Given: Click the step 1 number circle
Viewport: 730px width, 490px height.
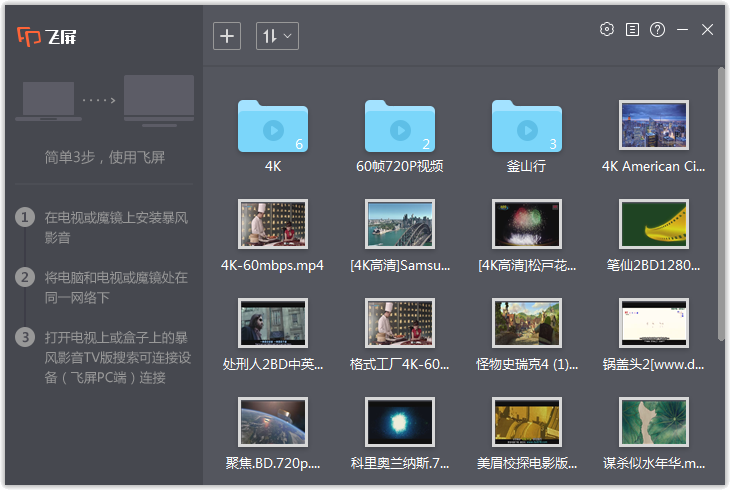Looking at the screenshot, I should 25,217.
